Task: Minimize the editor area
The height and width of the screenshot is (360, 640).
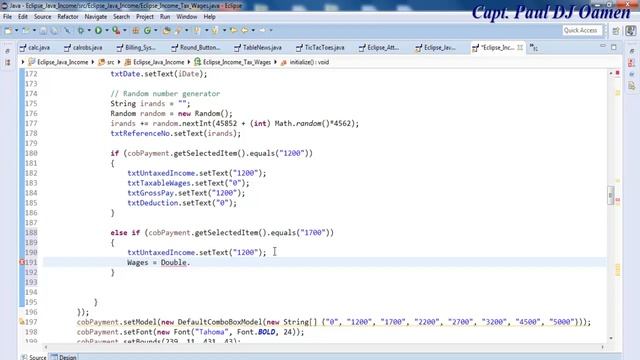Action: click(603, 47)
